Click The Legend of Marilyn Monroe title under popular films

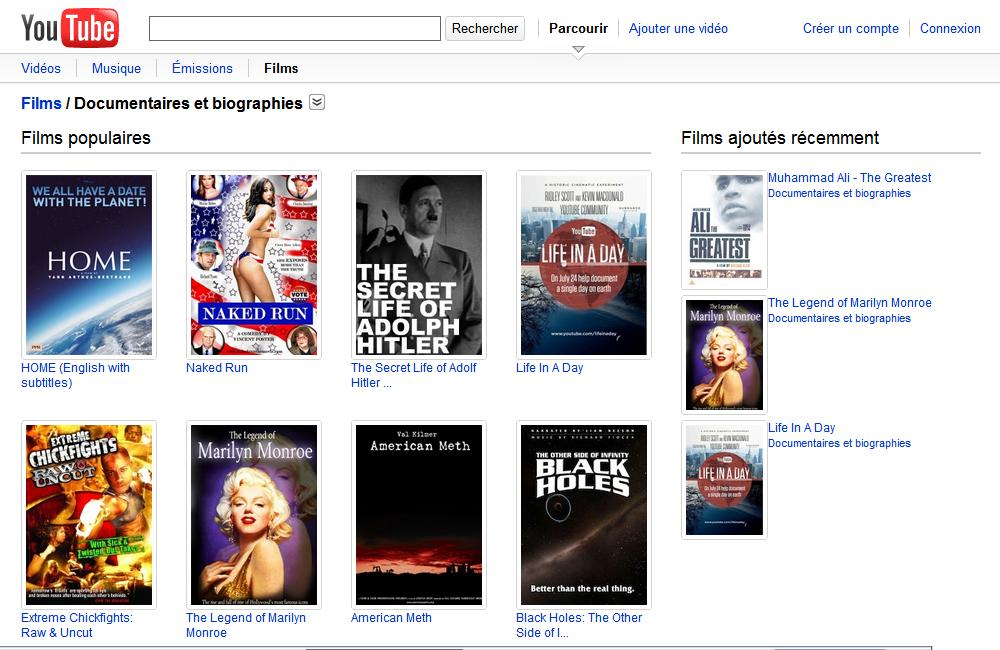246,625
